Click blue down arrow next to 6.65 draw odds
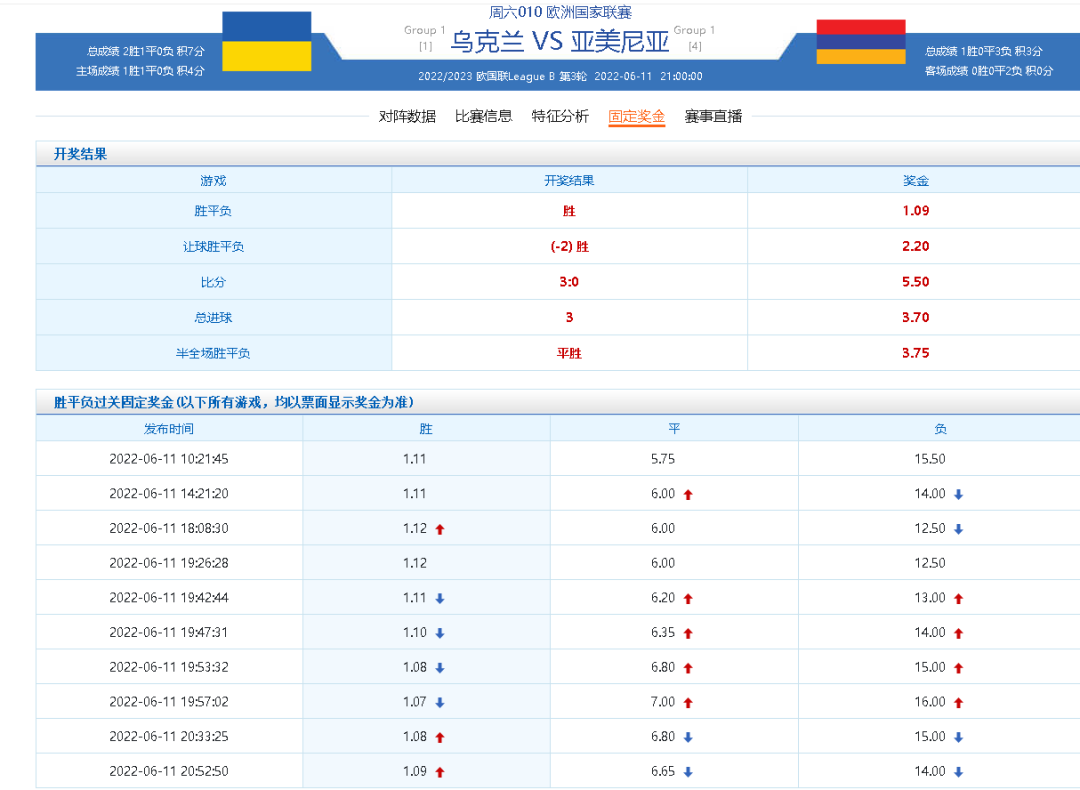 [688, 772]
